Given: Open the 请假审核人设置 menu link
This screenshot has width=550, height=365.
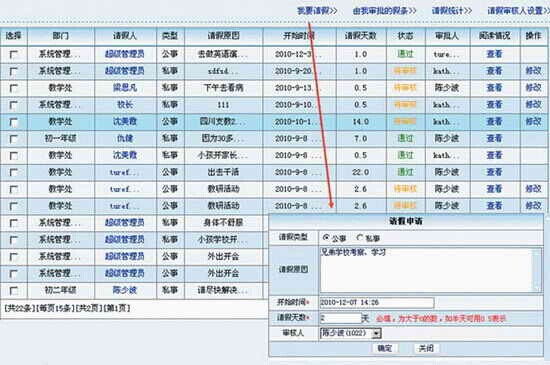Looking at the screenshot, I should pos(518,11).
